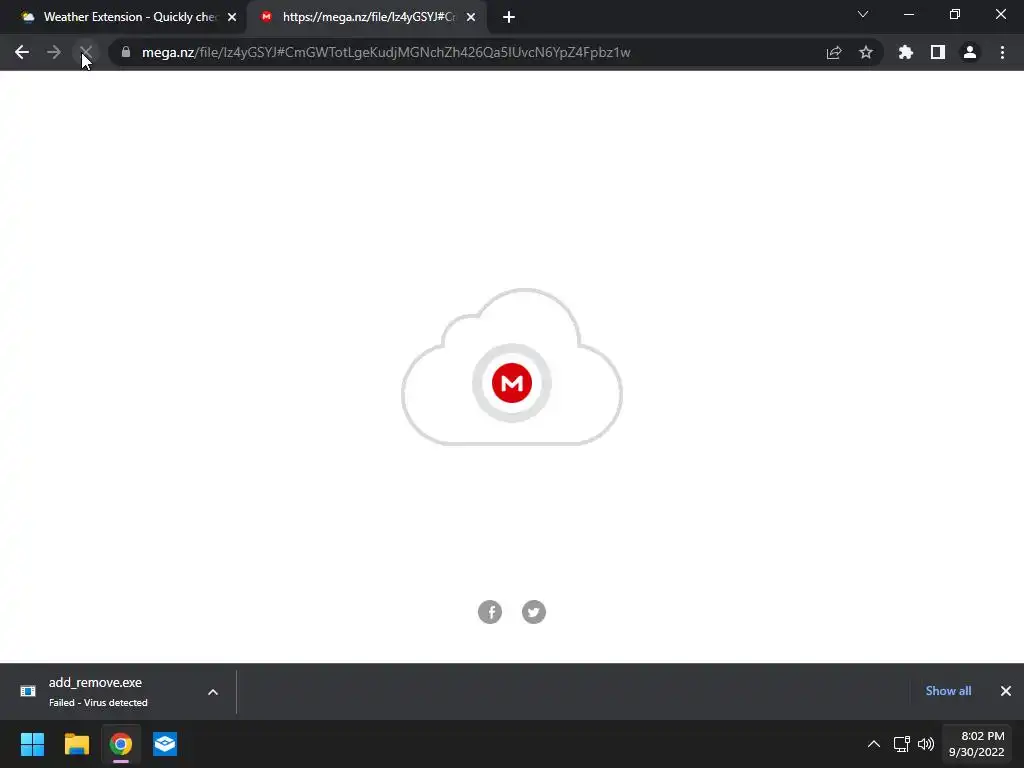Open MEGA's Facebook page icon
This screenshot has width=1024, height=768.
(490, 612)
